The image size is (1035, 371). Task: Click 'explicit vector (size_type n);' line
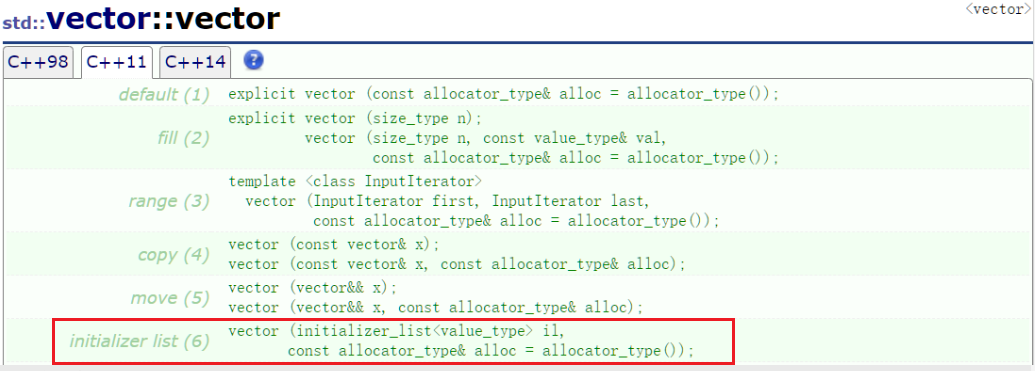coord(355,119)
